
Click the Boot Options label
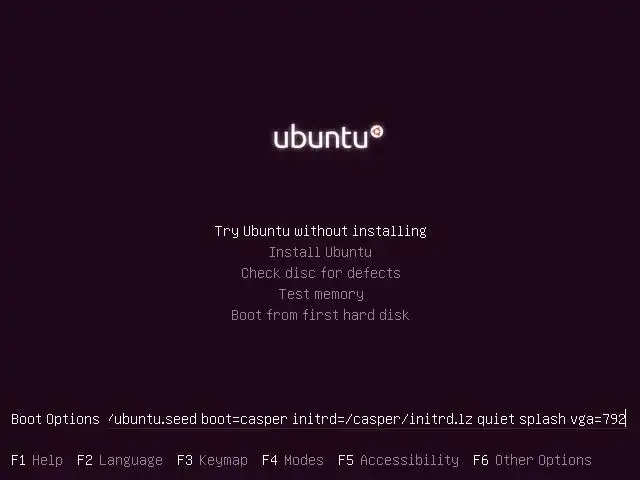coord(55,419)
